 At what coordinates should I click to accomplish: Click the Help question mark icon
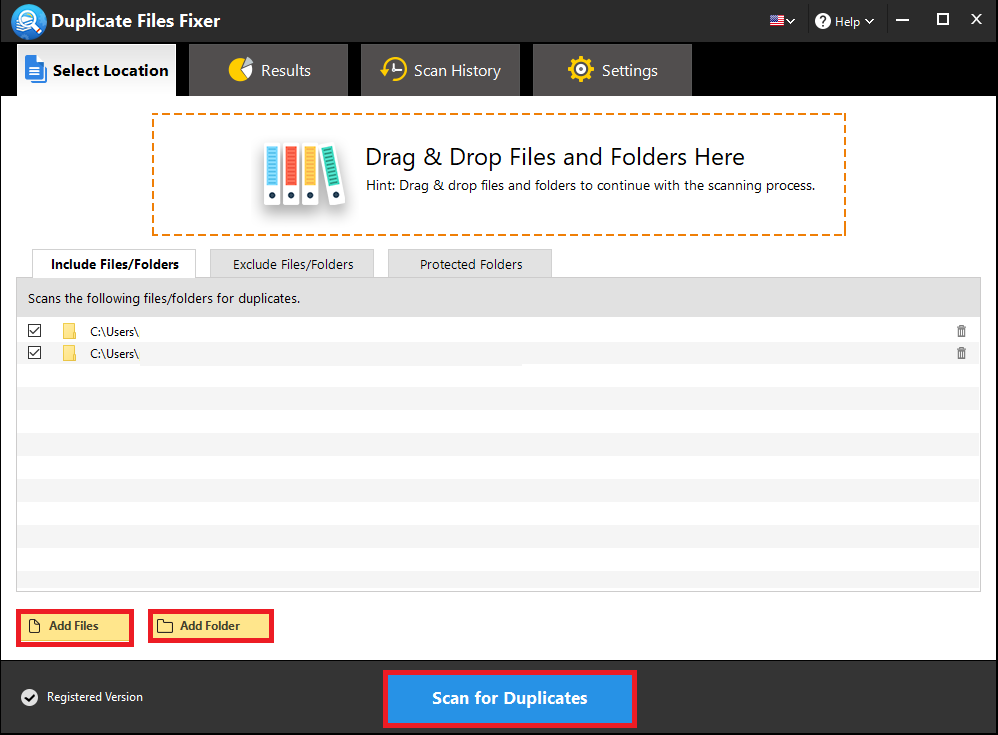tap(823, 22)
